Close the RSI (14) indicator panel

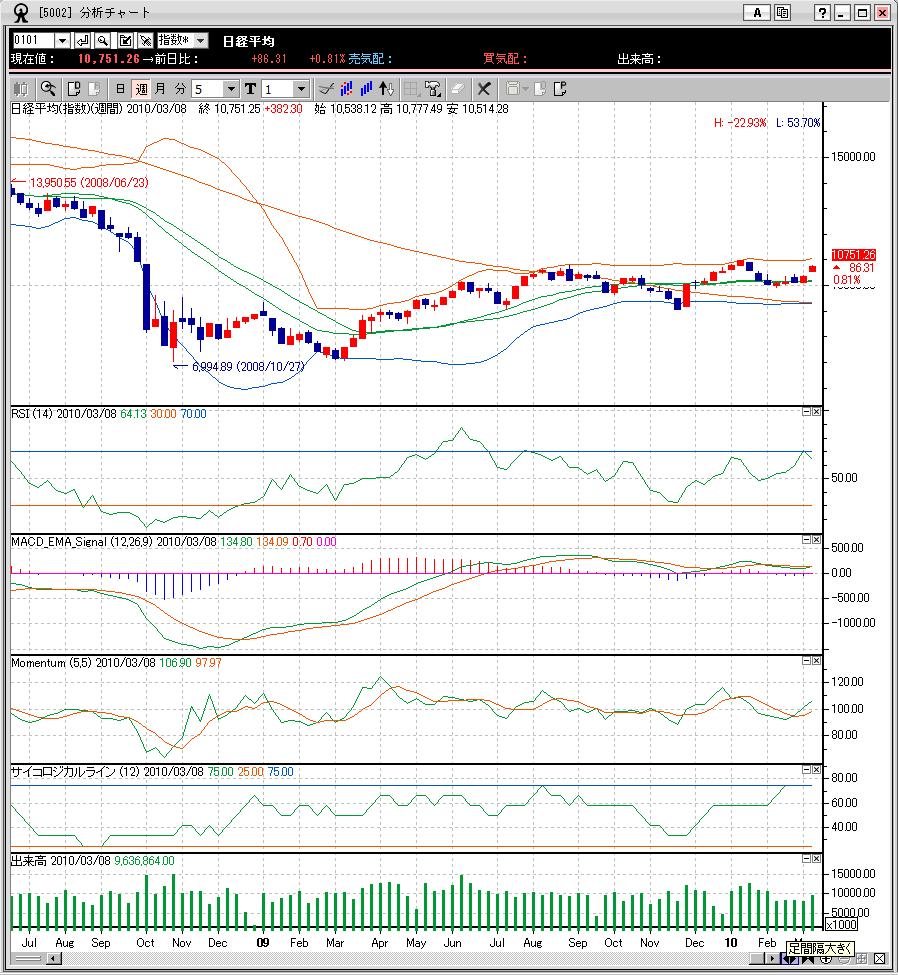816,412
